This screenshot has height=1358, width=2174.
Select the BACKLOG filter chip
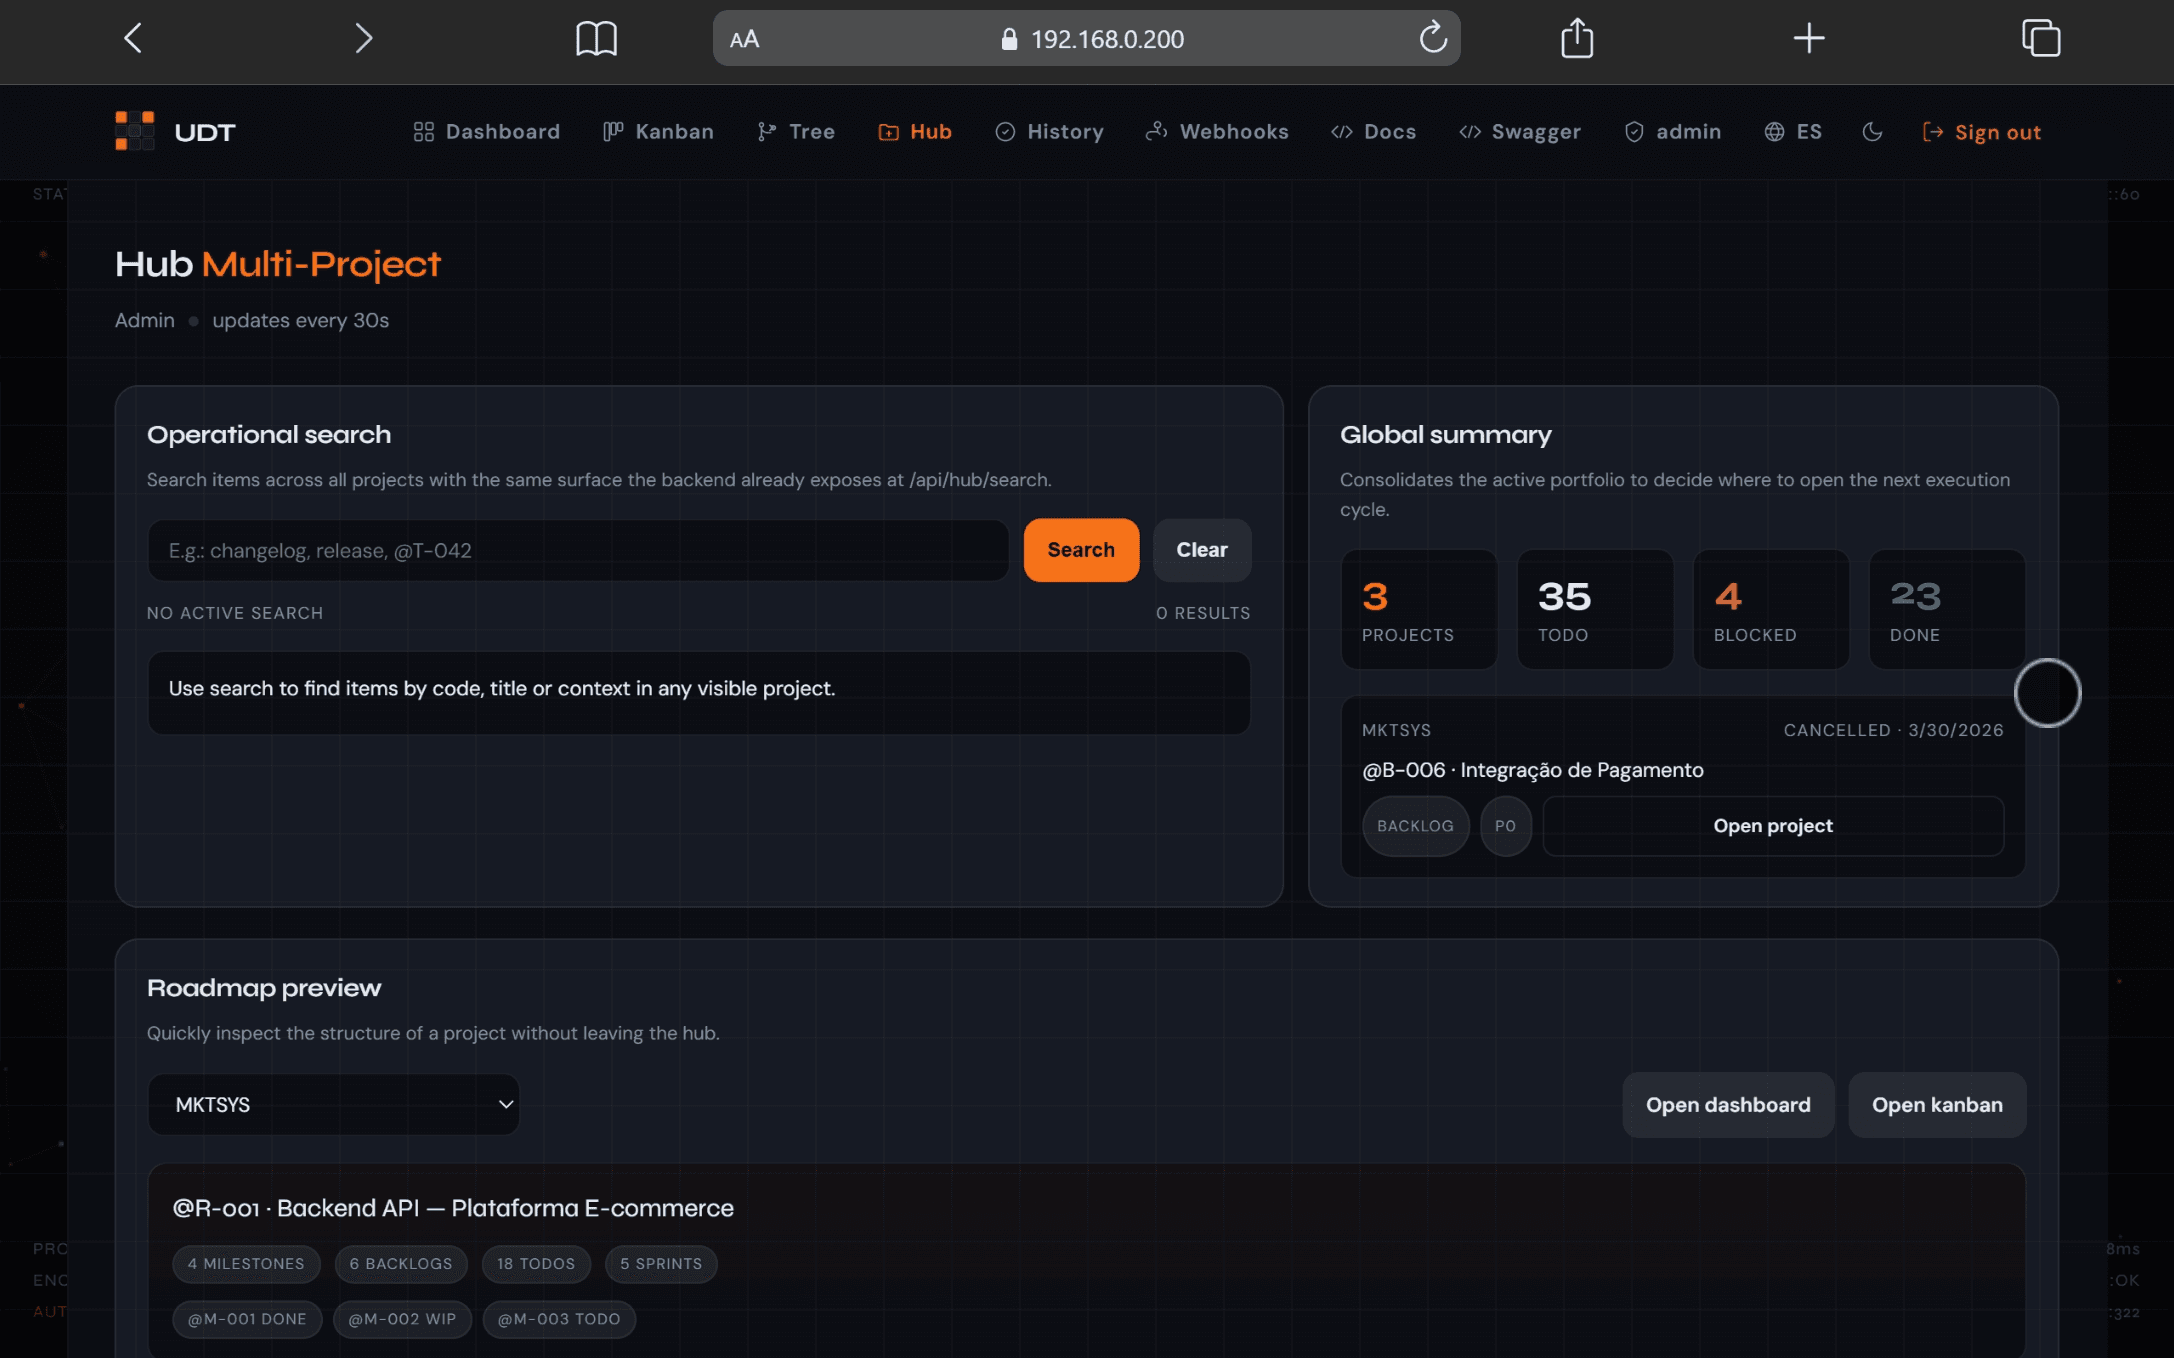click(1415, 826)
